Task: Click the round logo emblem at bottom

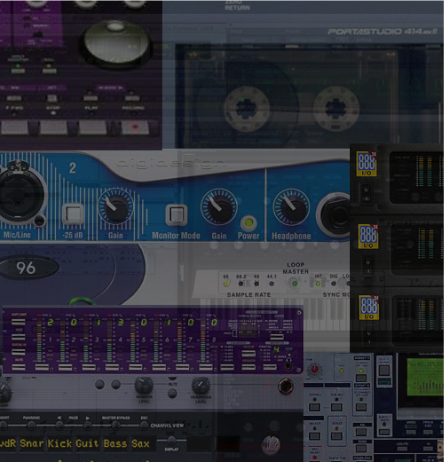Action: (x=271, y=445)
